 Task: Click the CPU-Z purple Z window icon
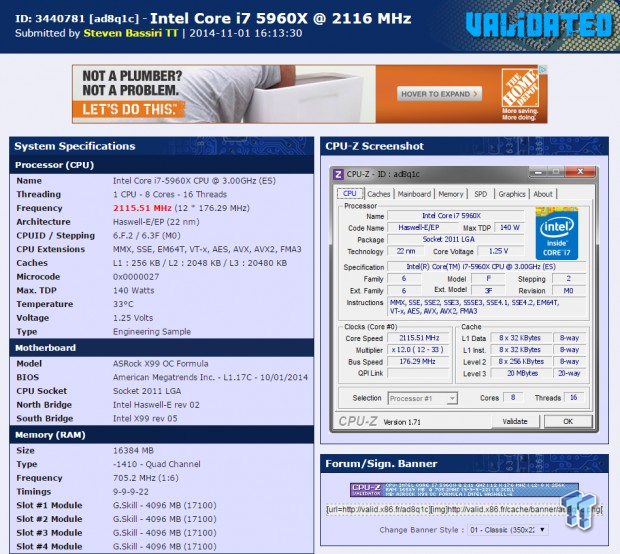[x=338, y=174]
